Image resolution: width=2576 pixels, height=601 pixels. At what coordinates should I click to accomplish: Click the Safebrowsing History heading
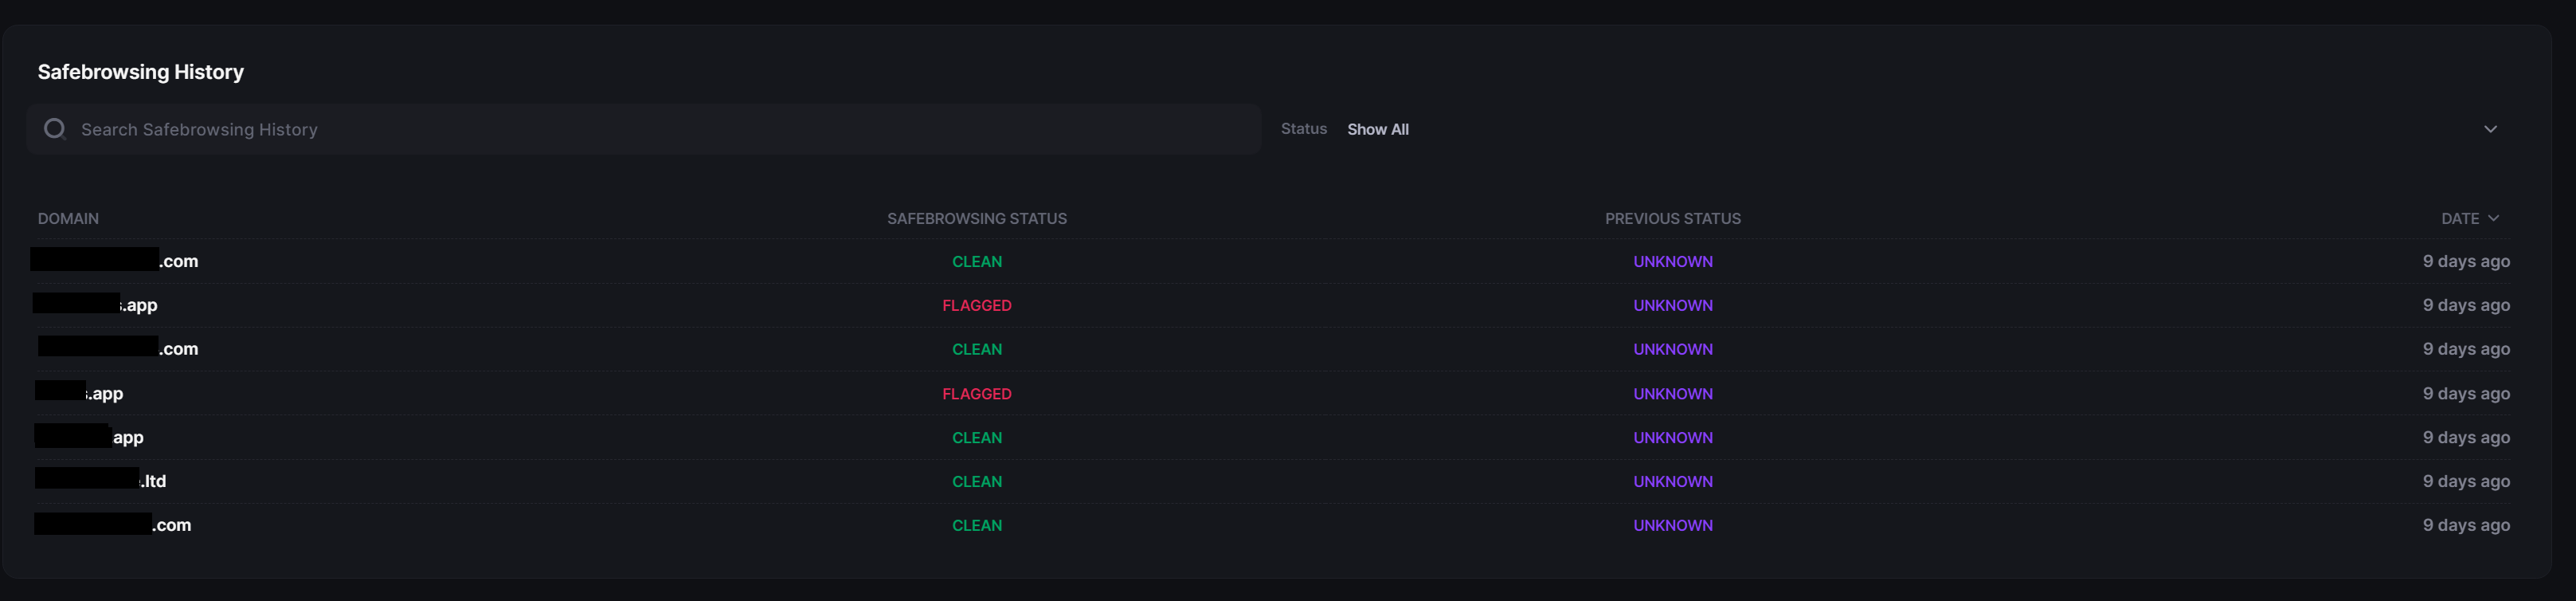point(140,72)
